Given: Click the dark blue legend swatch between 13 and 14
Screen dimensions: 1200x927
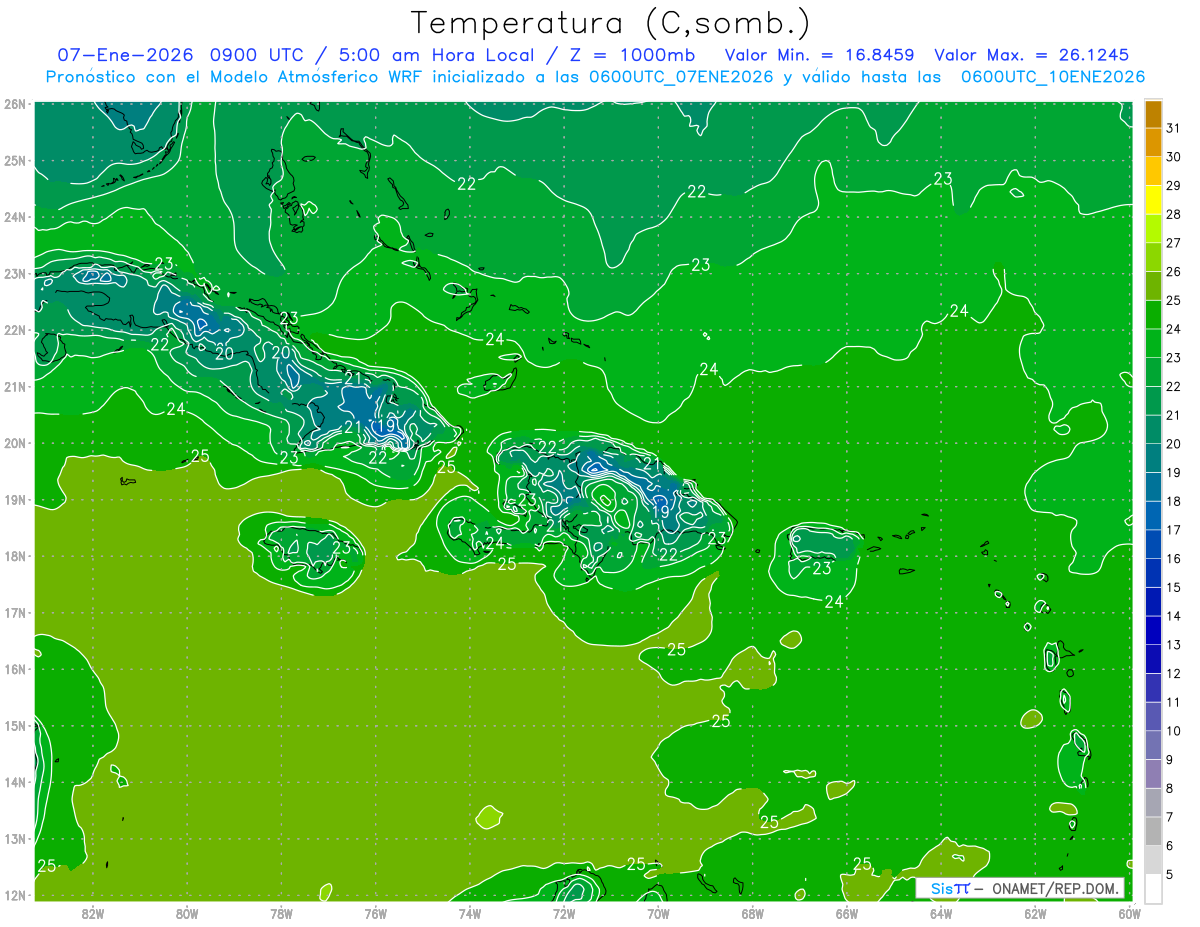Looking at the screenshot, I should pos(1153,630).
